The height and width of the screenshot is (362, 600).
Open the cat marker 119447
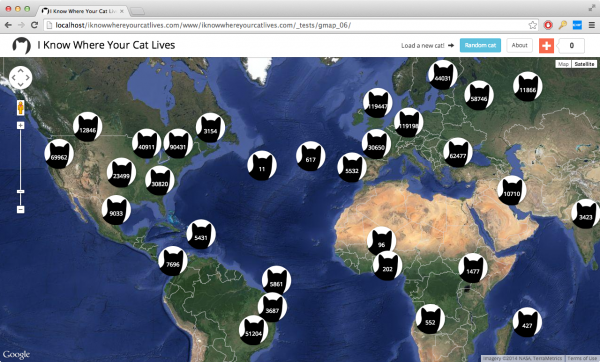[x=378, y=103]
